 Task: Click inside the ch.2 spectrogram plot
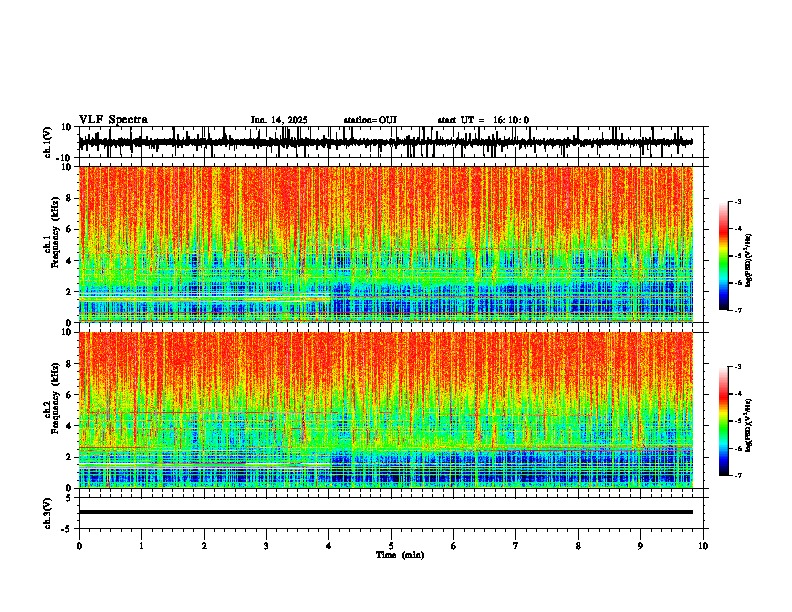tap(385, 410)
